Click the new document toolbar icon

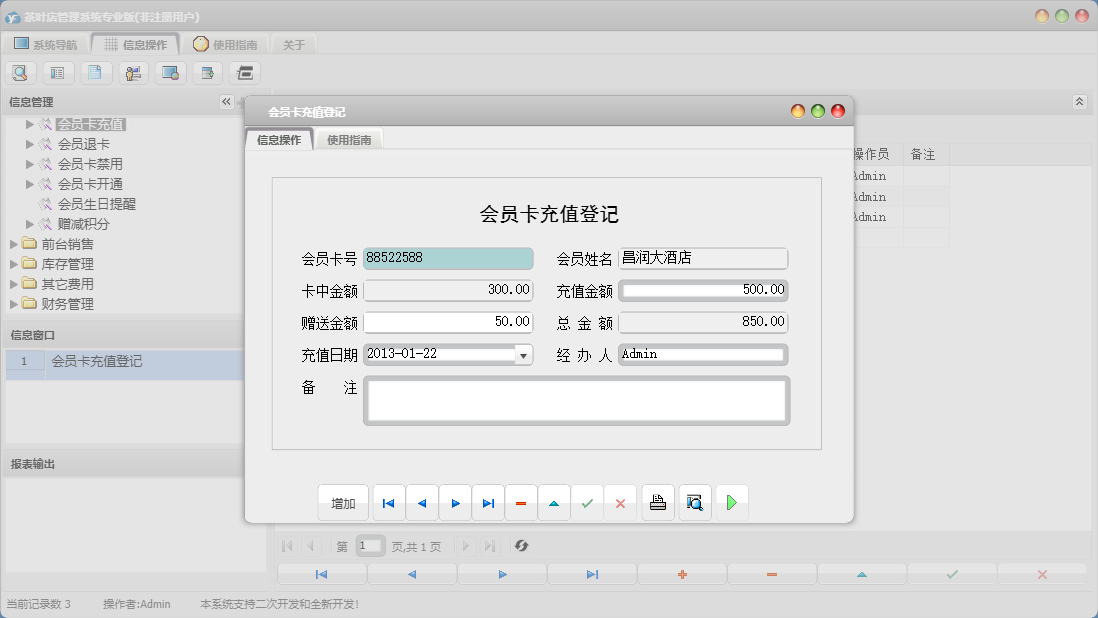pyautogui.click(x=96, y=72)
